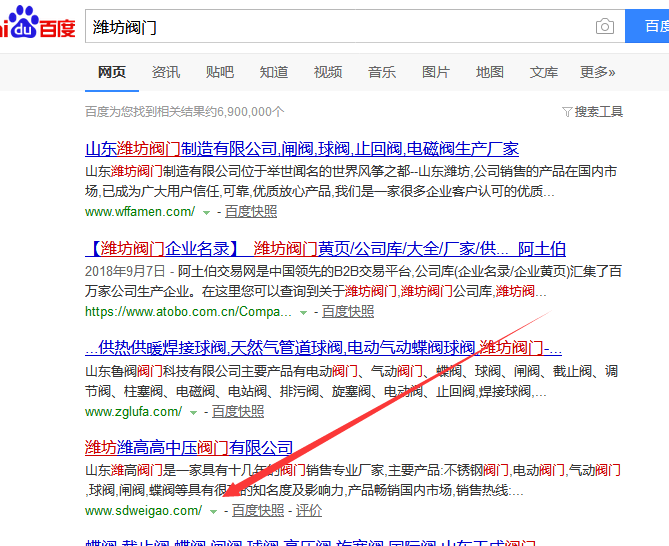This screenshot has height=546, width=669.
Task: Go to the 知道 tab
Action: tap(274, 72)
